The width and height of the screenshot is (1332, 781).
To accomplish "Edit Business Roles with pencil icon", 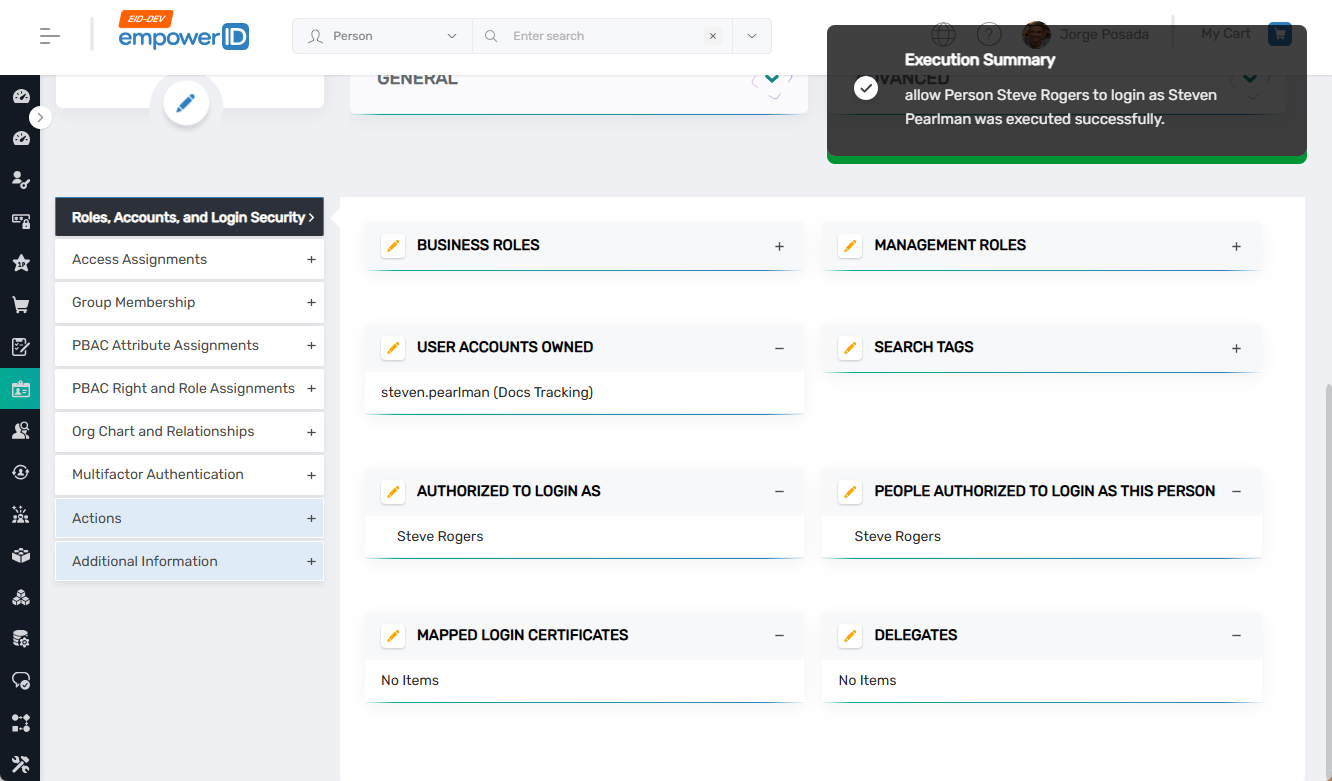I will click(x=393, y=246).
